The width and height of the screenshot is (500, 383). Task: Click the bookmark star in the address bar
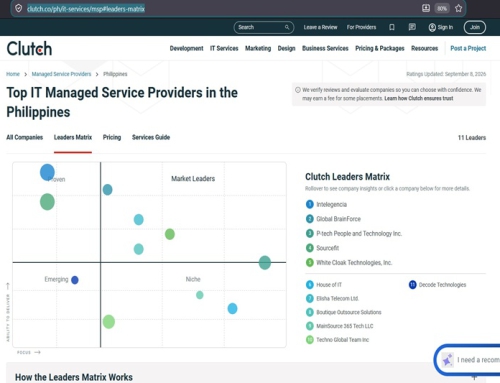459,8
